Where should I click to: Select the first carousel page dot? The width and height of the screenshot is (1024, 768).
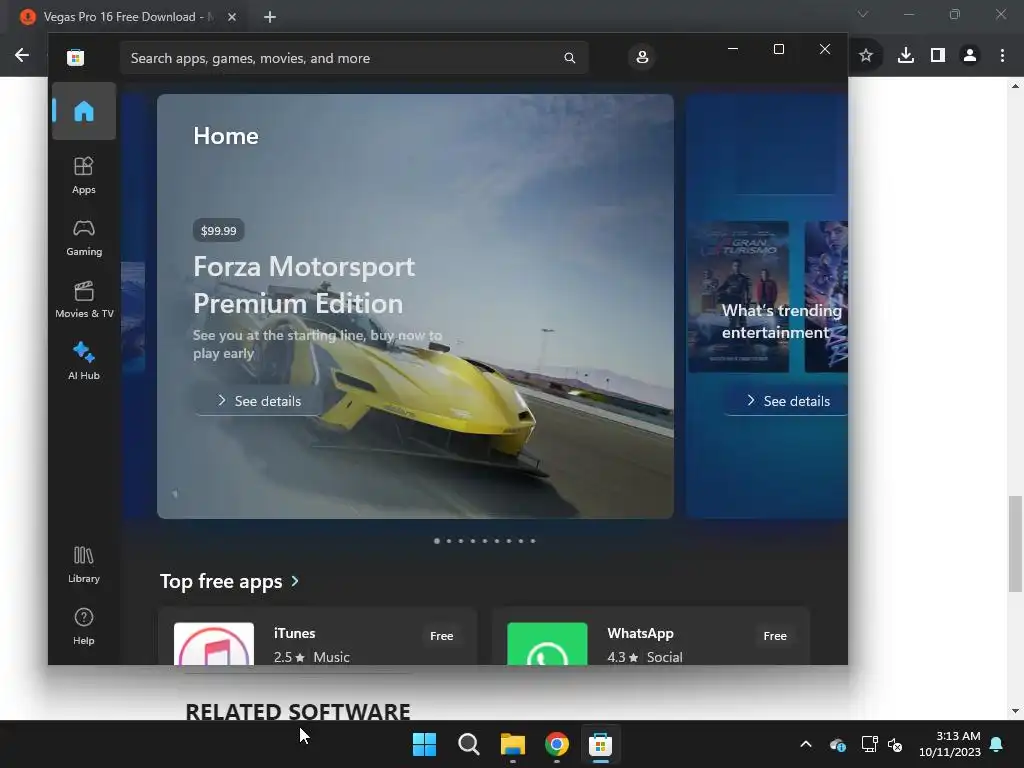click(x=437, y=541)
